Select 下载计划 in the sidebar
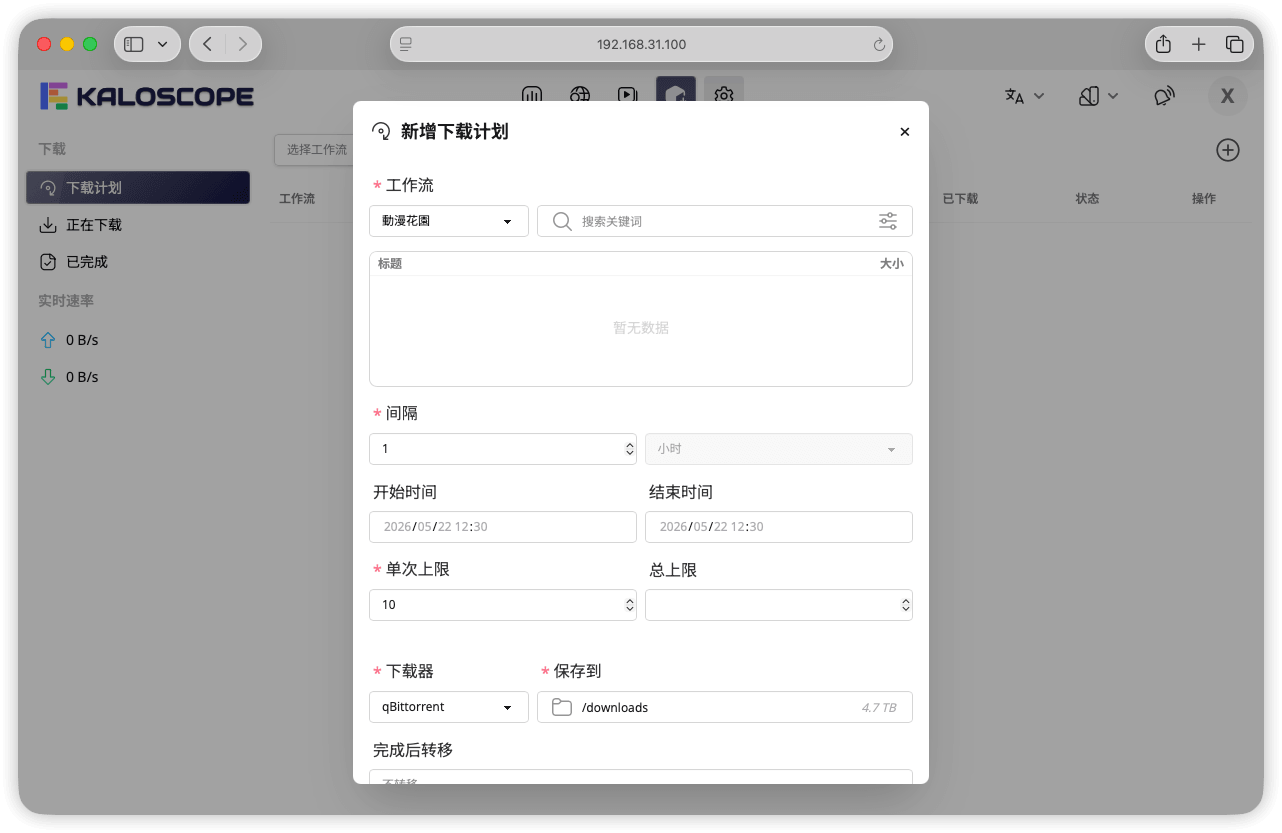 [x=138, y=187]
